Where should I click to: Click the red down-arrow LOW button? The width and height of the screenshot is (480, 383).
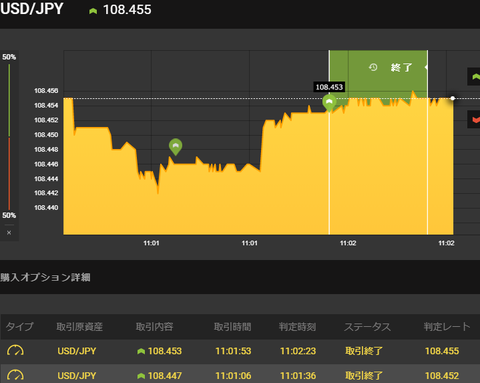[474, 119]
